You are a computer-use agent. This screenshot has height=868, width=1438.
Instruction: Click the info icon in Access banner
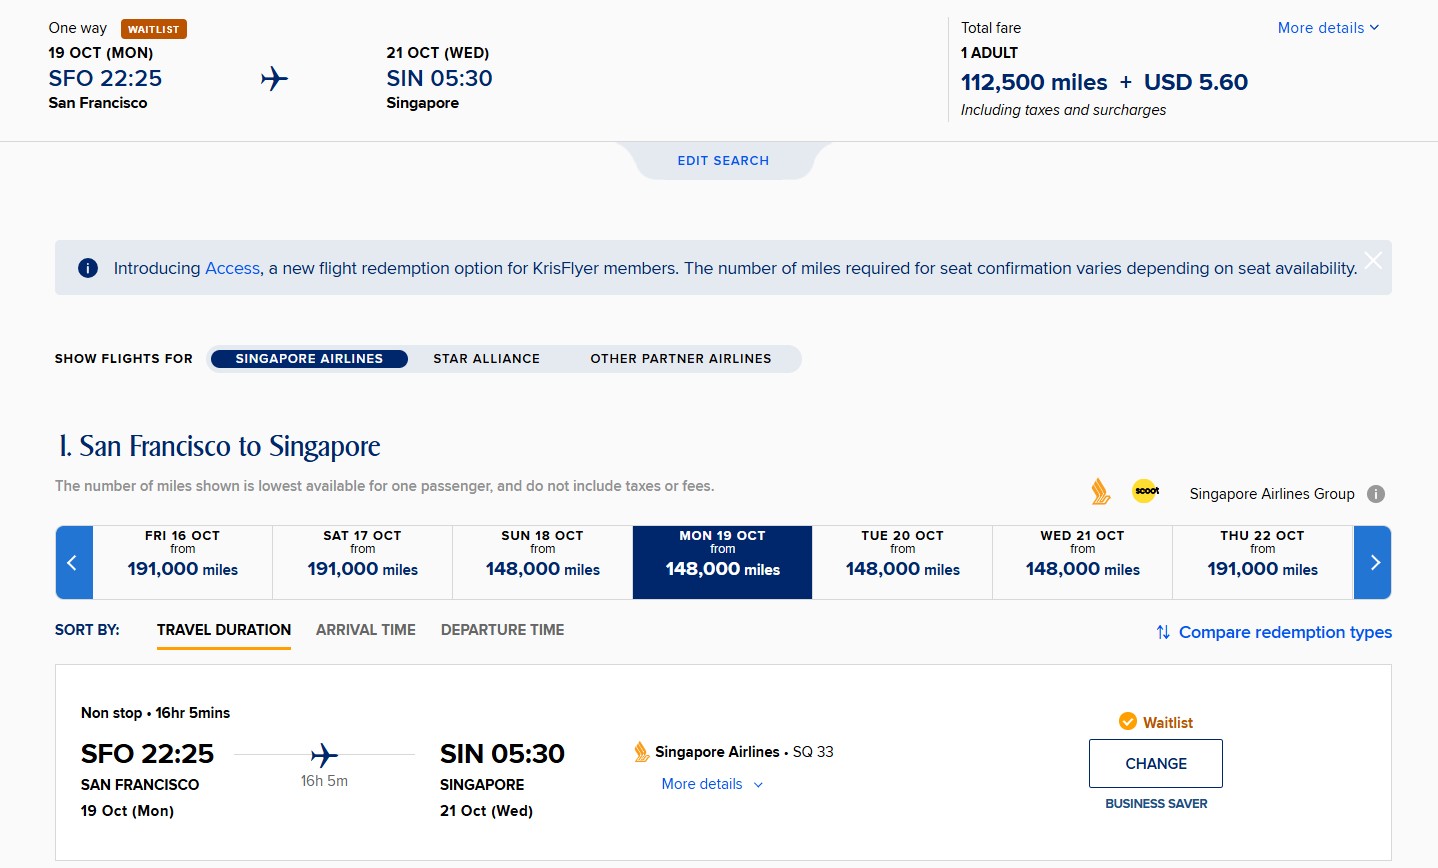(88, 268)
